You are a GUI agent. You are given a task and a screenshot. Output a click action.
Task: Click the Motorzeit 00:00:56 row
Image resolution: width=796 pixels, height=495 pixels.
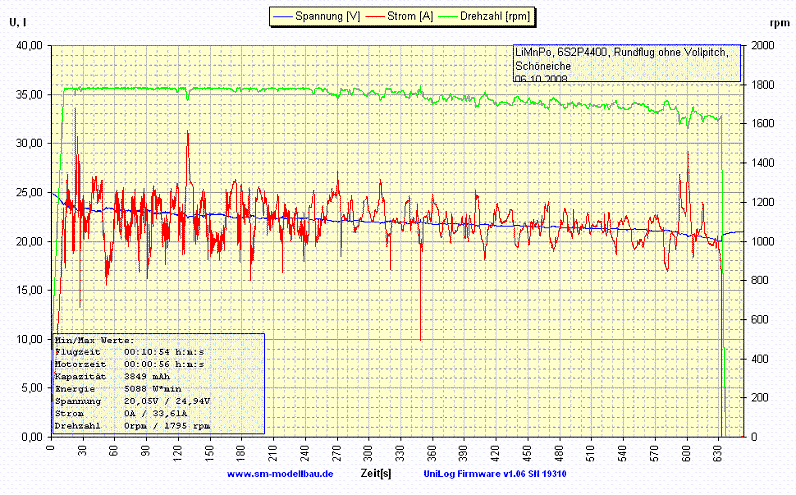(x=129, y=365)
